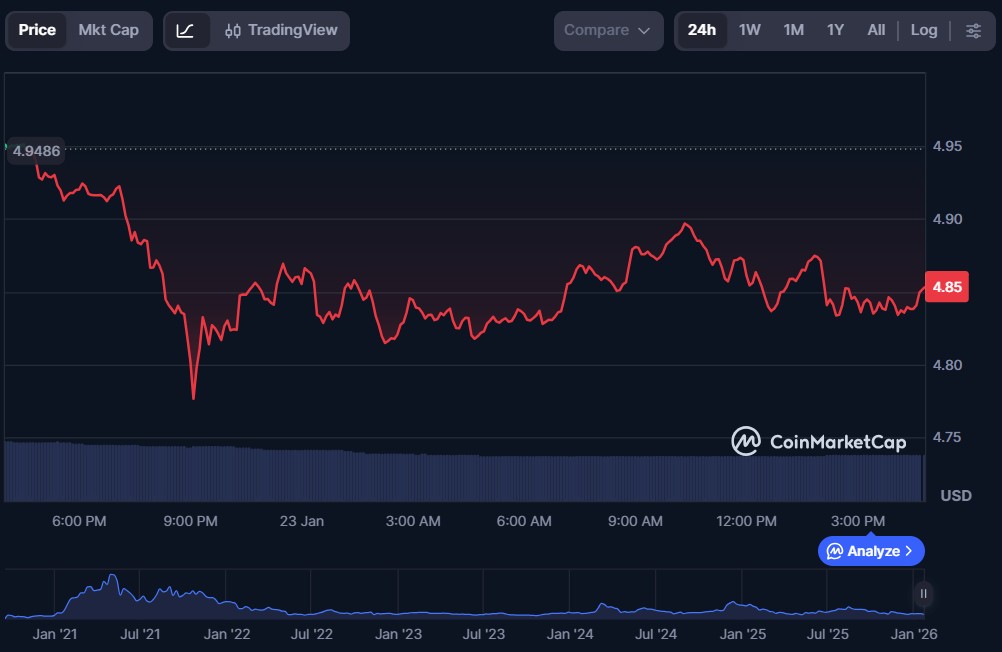Screen dimensions: 1002x652
Task: Click the 9:00 PM price dip point
Action: [x=193, y=398]
